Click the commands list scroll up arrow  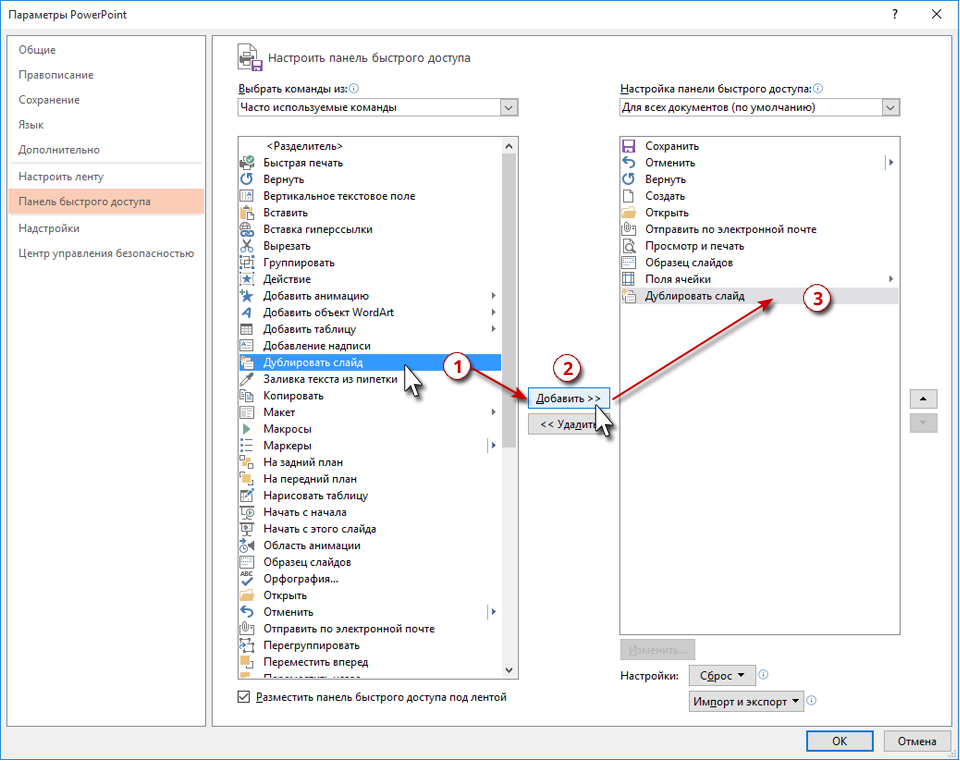[509, 146]
